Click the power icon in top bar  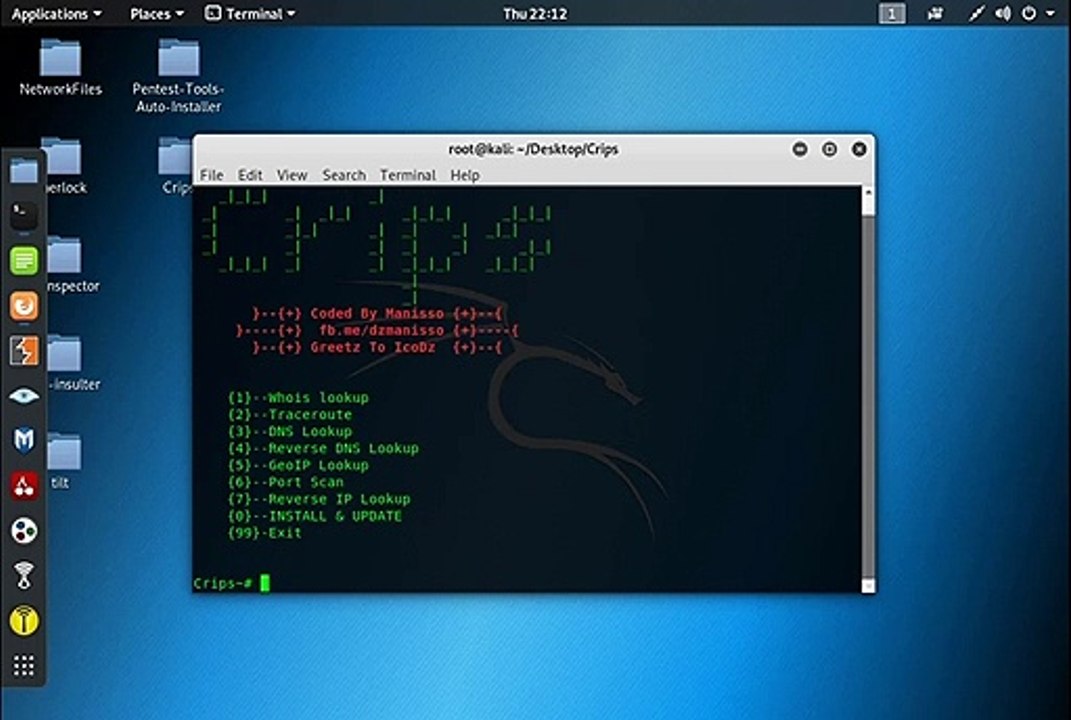pos(1029,13)
